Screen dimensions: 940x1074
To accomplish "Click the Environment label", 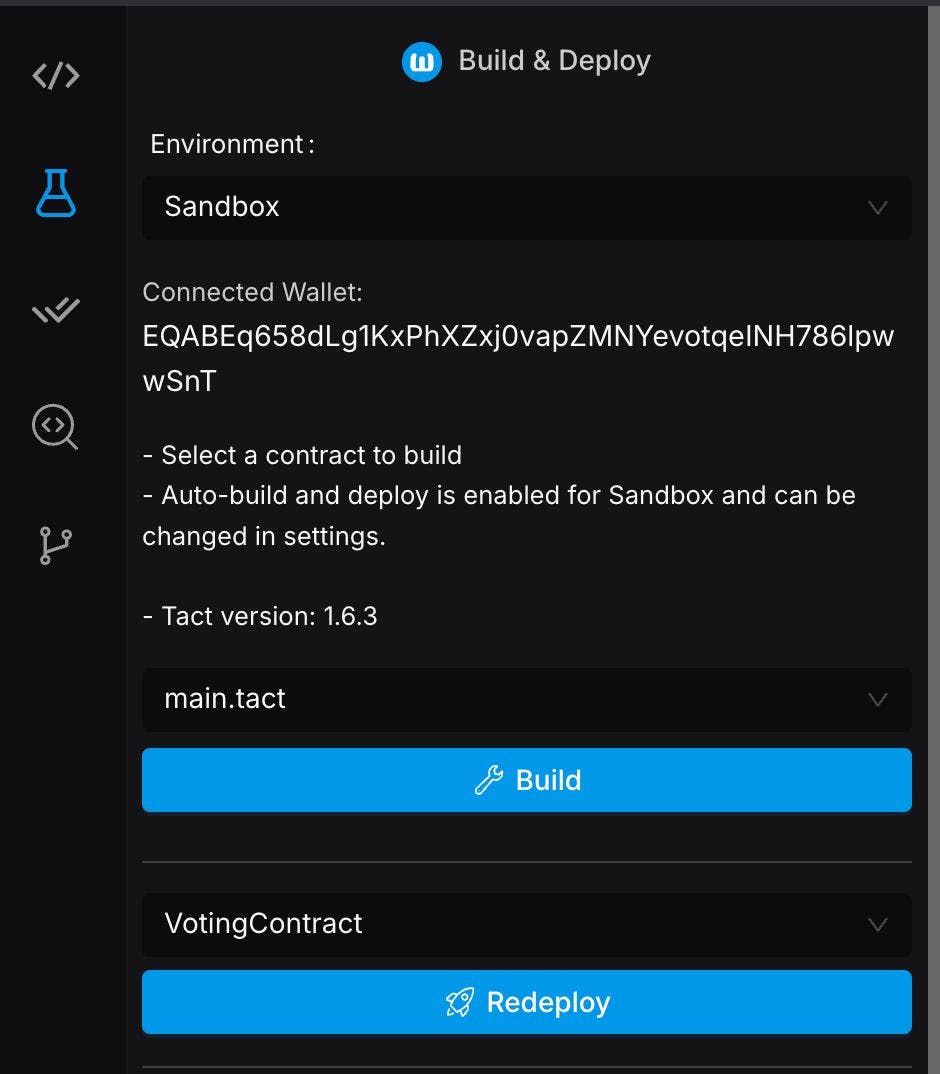I will [232, 144].
